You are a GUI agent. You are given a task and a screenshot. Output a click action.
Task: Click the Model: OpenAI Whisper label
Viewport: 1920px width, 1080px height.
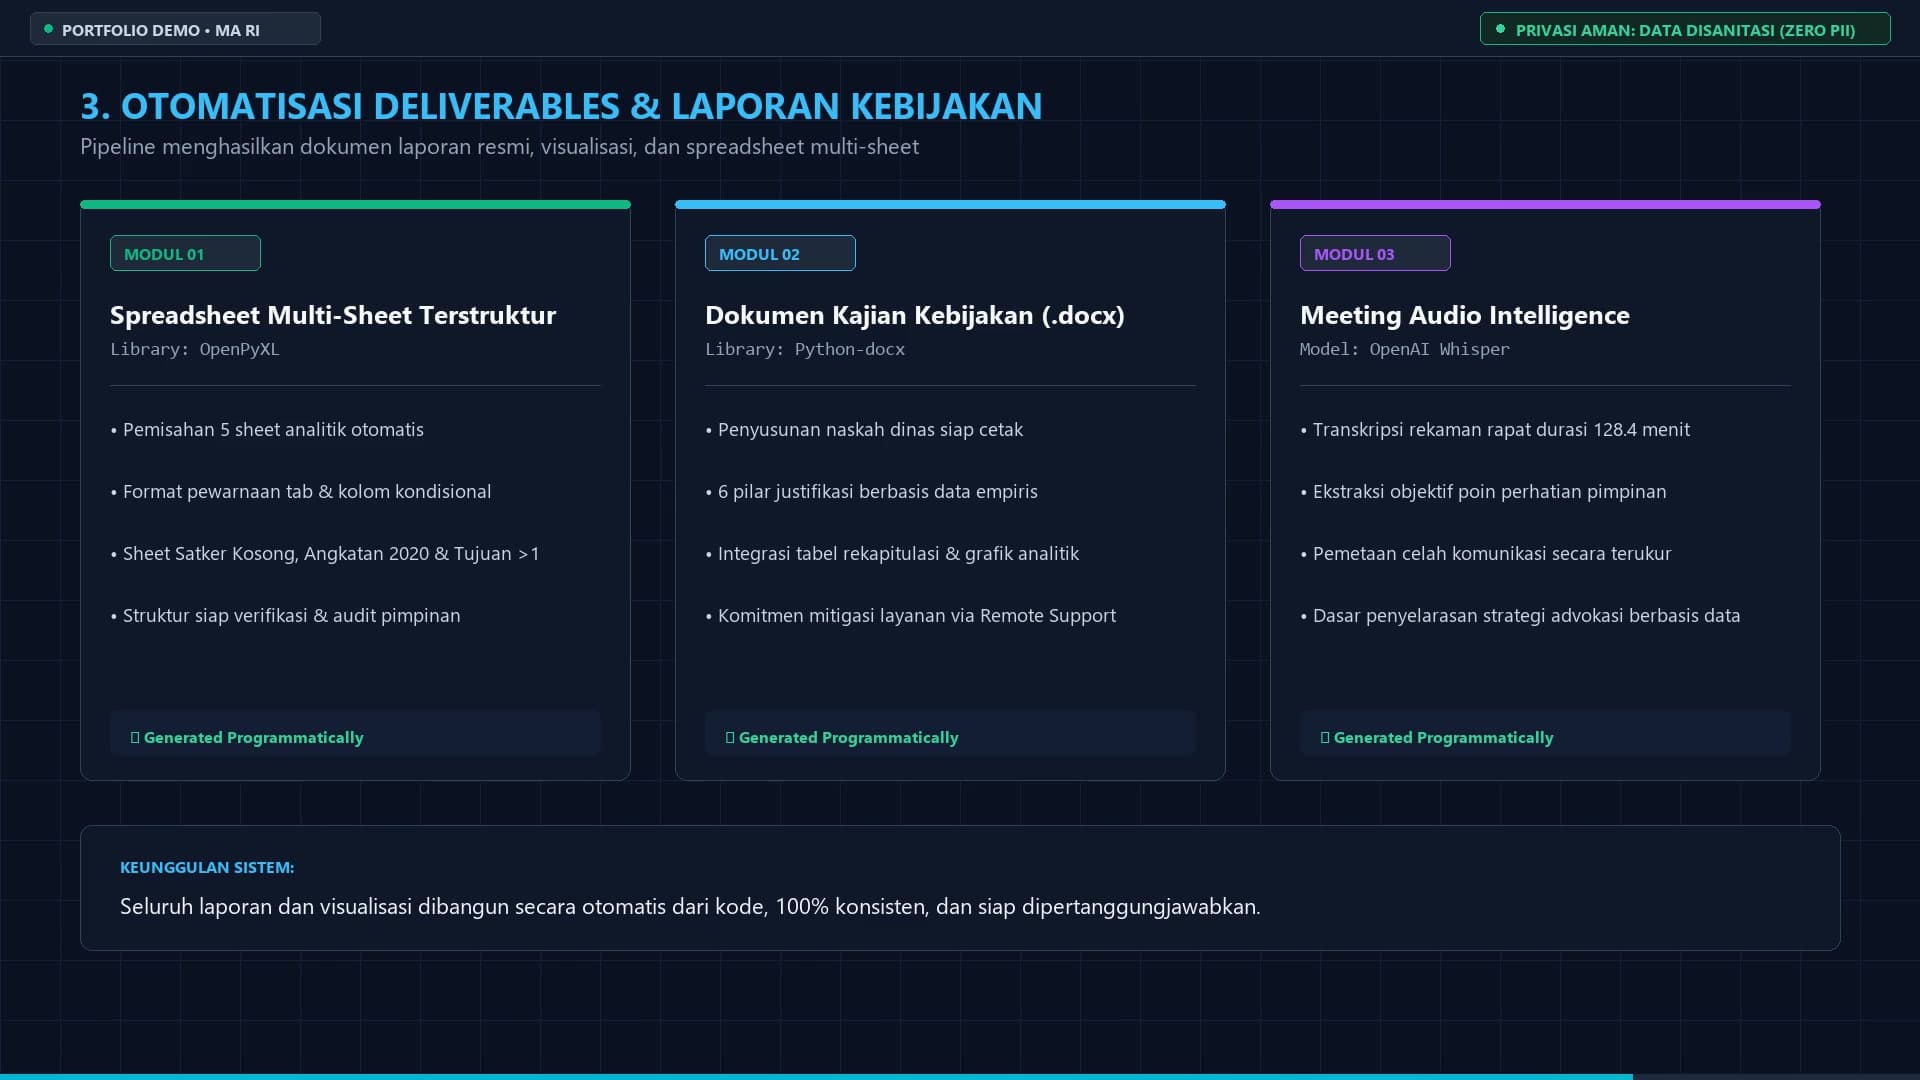pyautogui.click(x=1405, y=349)
